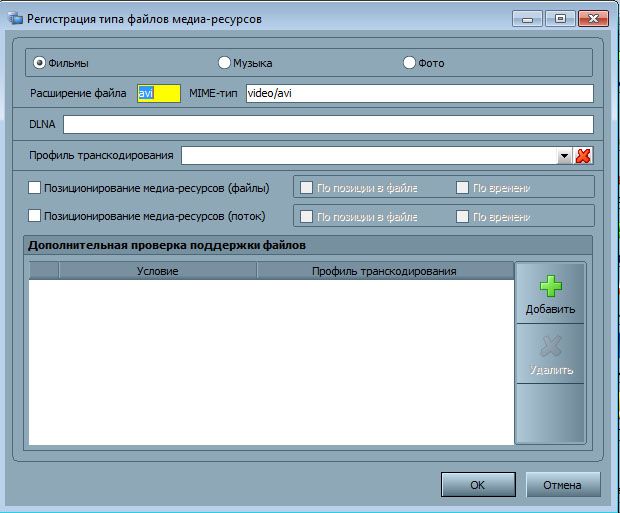Select the Музыка radio button

coord(224,63)
